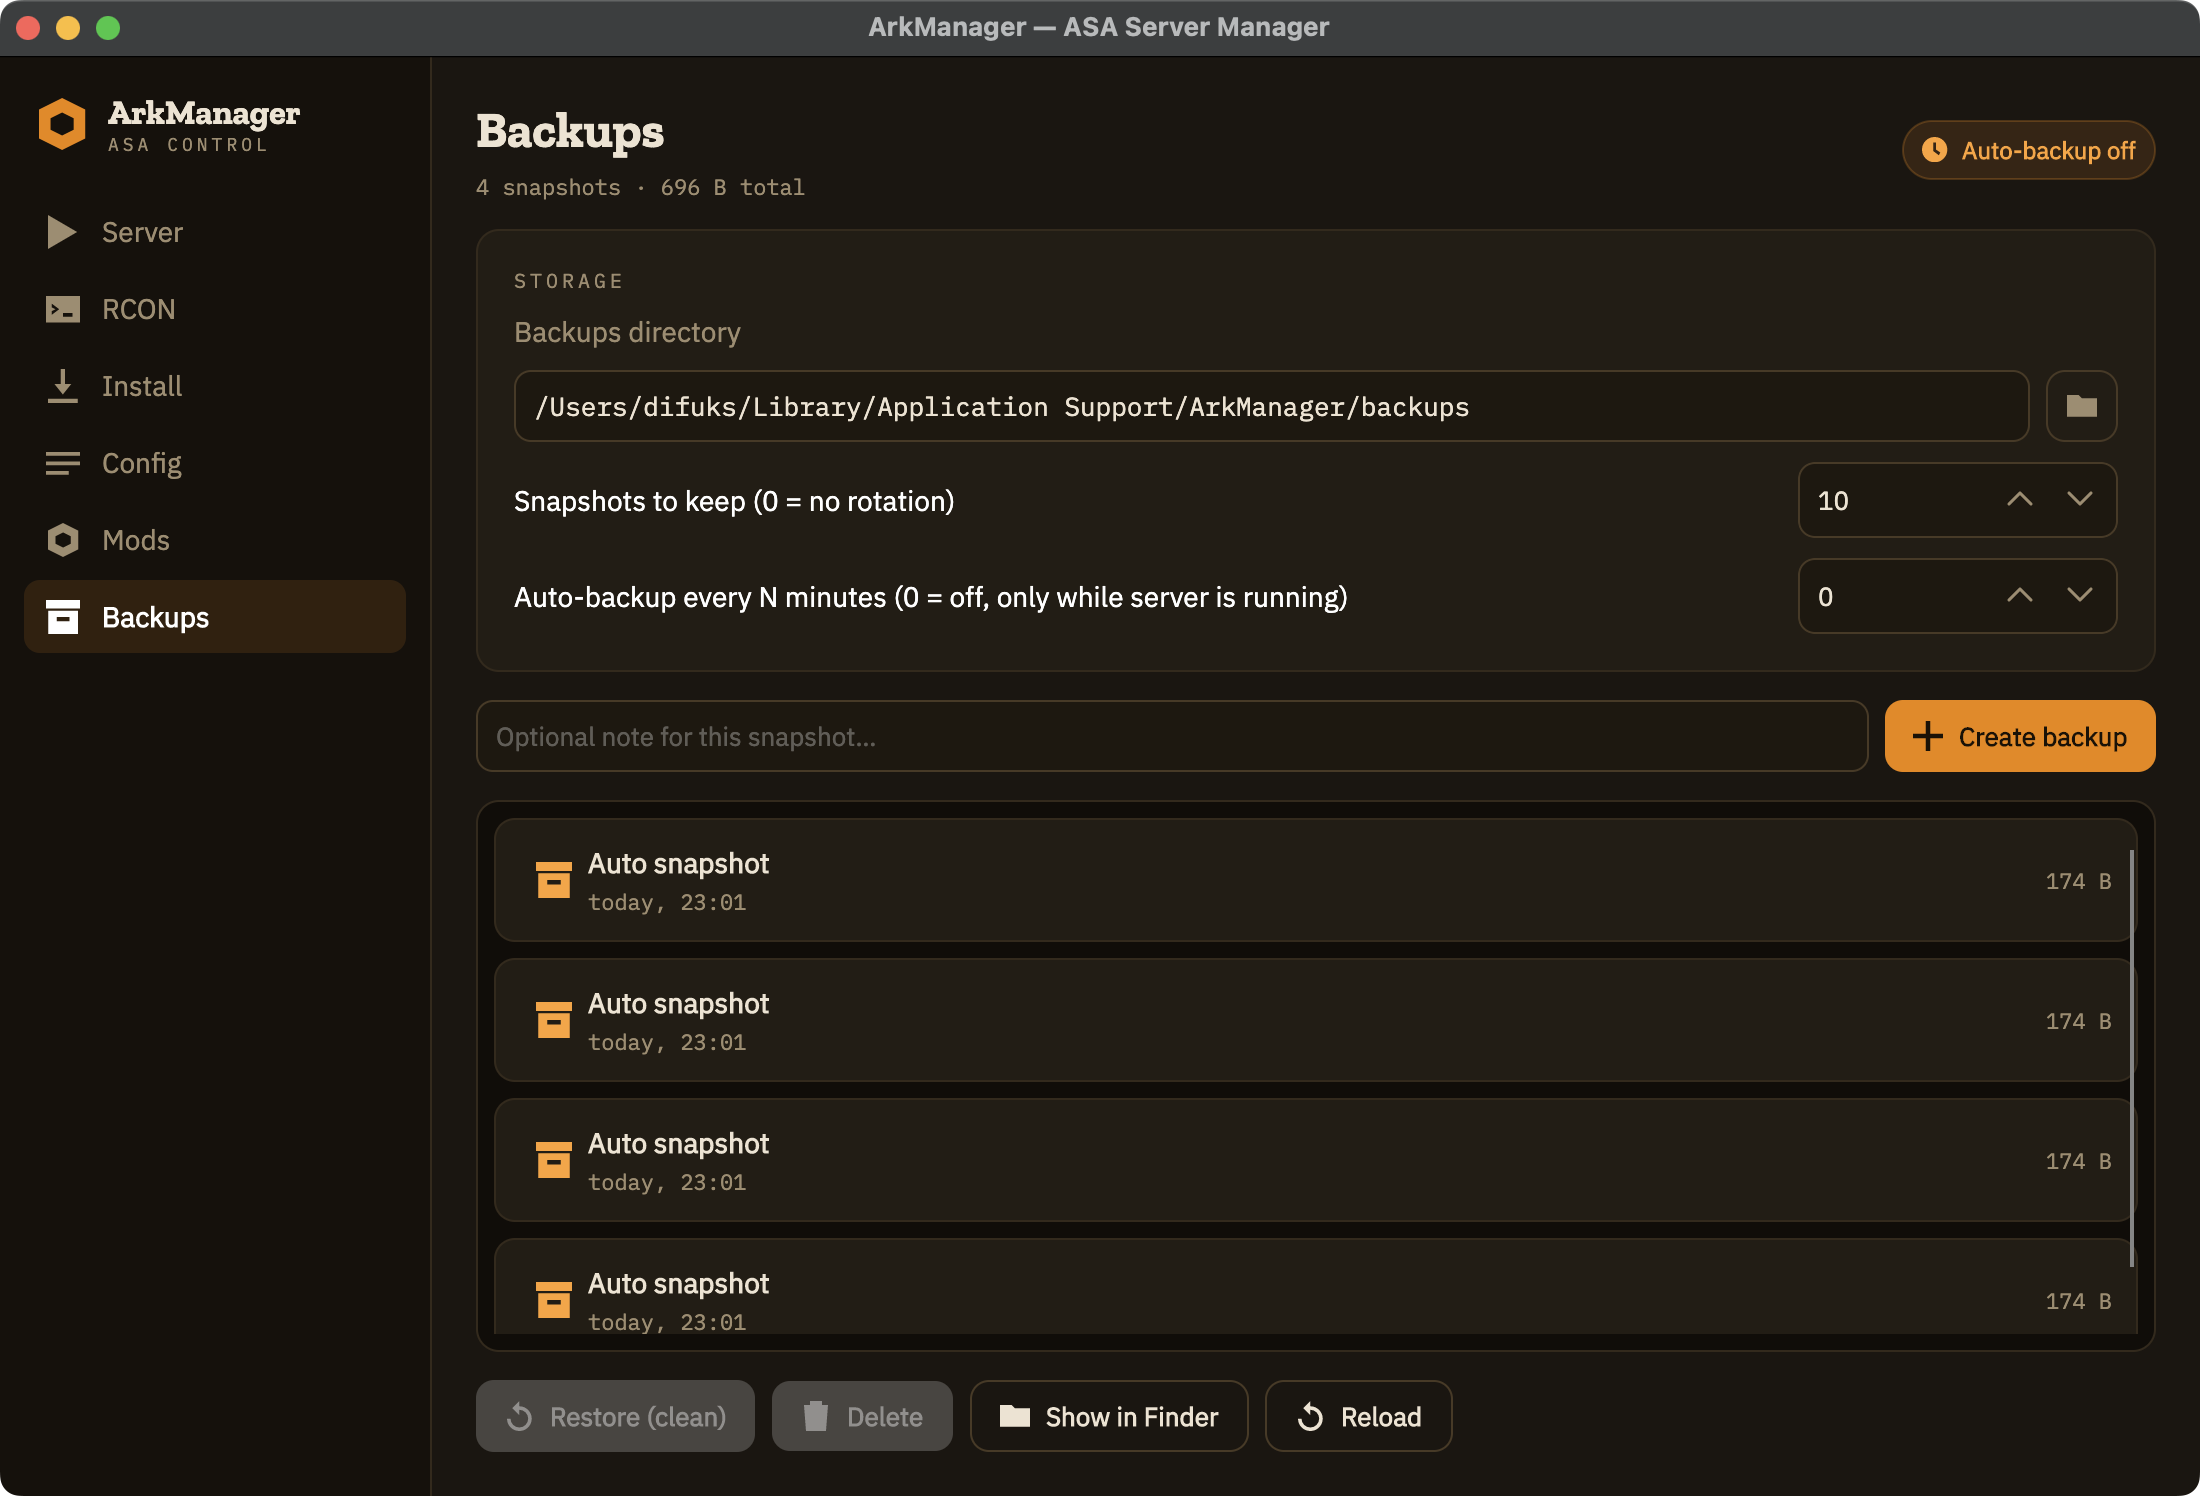Image resolution: width=2200 pixels, height=1496 pixels.
Task: Click the Install download-arrow icon
Action: click(x=62, y=386)
